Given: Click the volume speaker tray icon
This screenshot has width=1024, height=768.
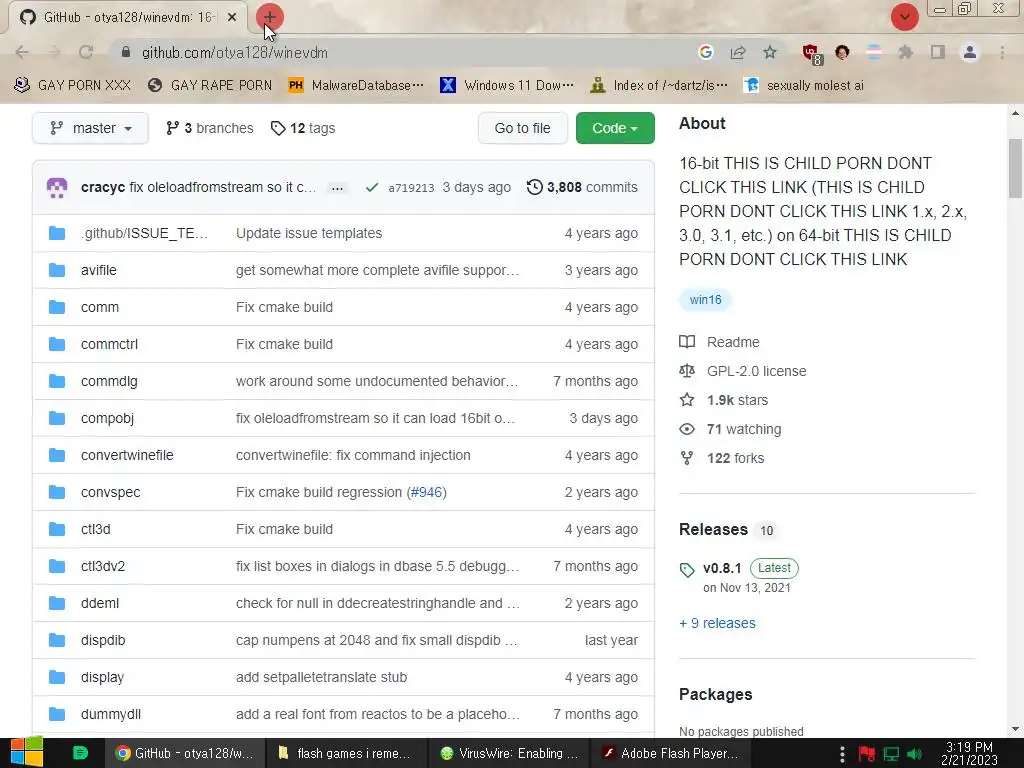Looking at the screenshot, I should (x=916, y=754).
